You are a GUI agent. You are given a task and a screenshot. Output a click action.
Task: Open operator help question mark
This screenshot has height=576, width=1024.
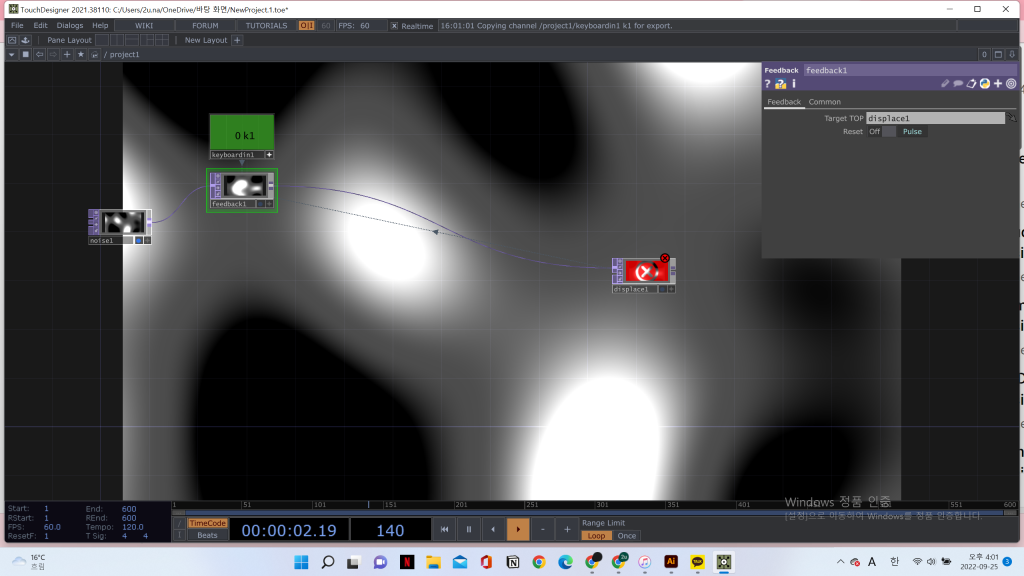point(767,84)
